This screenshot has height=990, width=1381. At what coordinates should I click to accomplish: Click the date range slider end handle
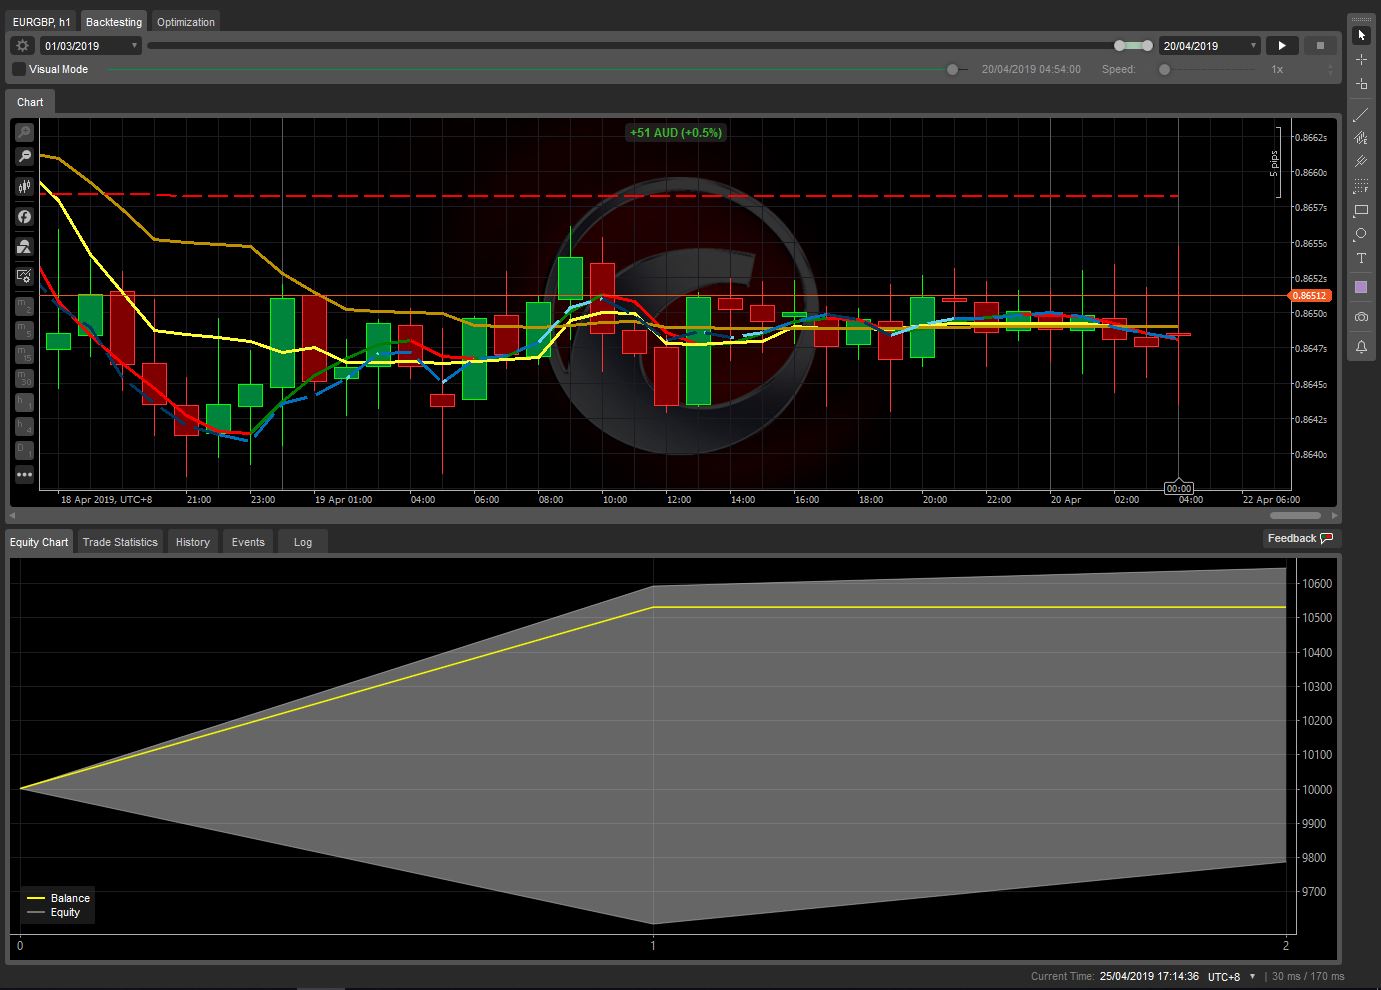(x=1146, y=45)
